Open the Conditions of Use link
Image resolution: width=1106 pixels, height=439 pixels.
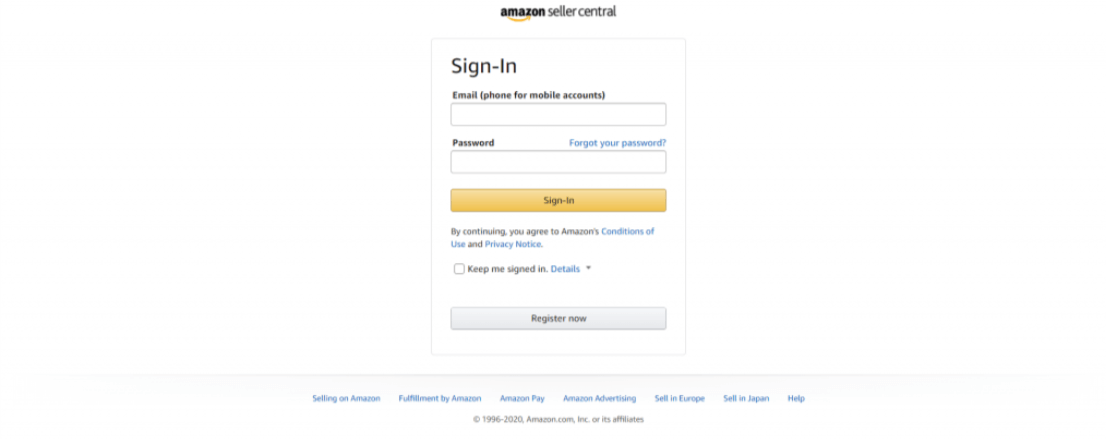(x=552, y=237)
